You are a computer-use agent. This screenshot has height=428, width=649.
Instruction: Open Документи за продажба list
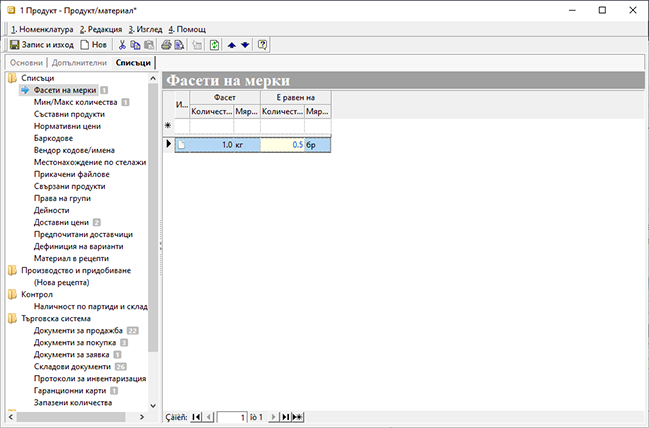point(78,330)
